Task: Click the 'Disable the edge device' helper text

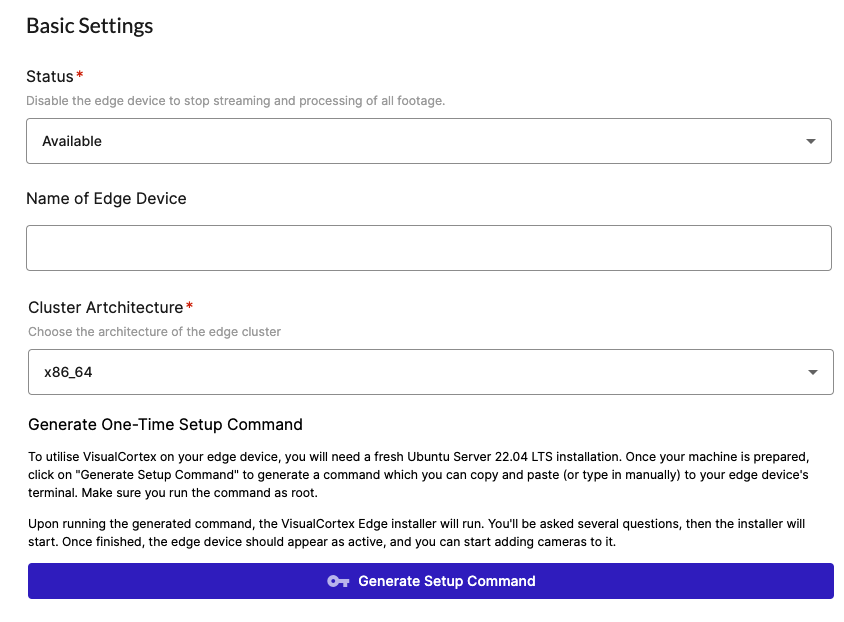Action: click(x=235, y=101)
